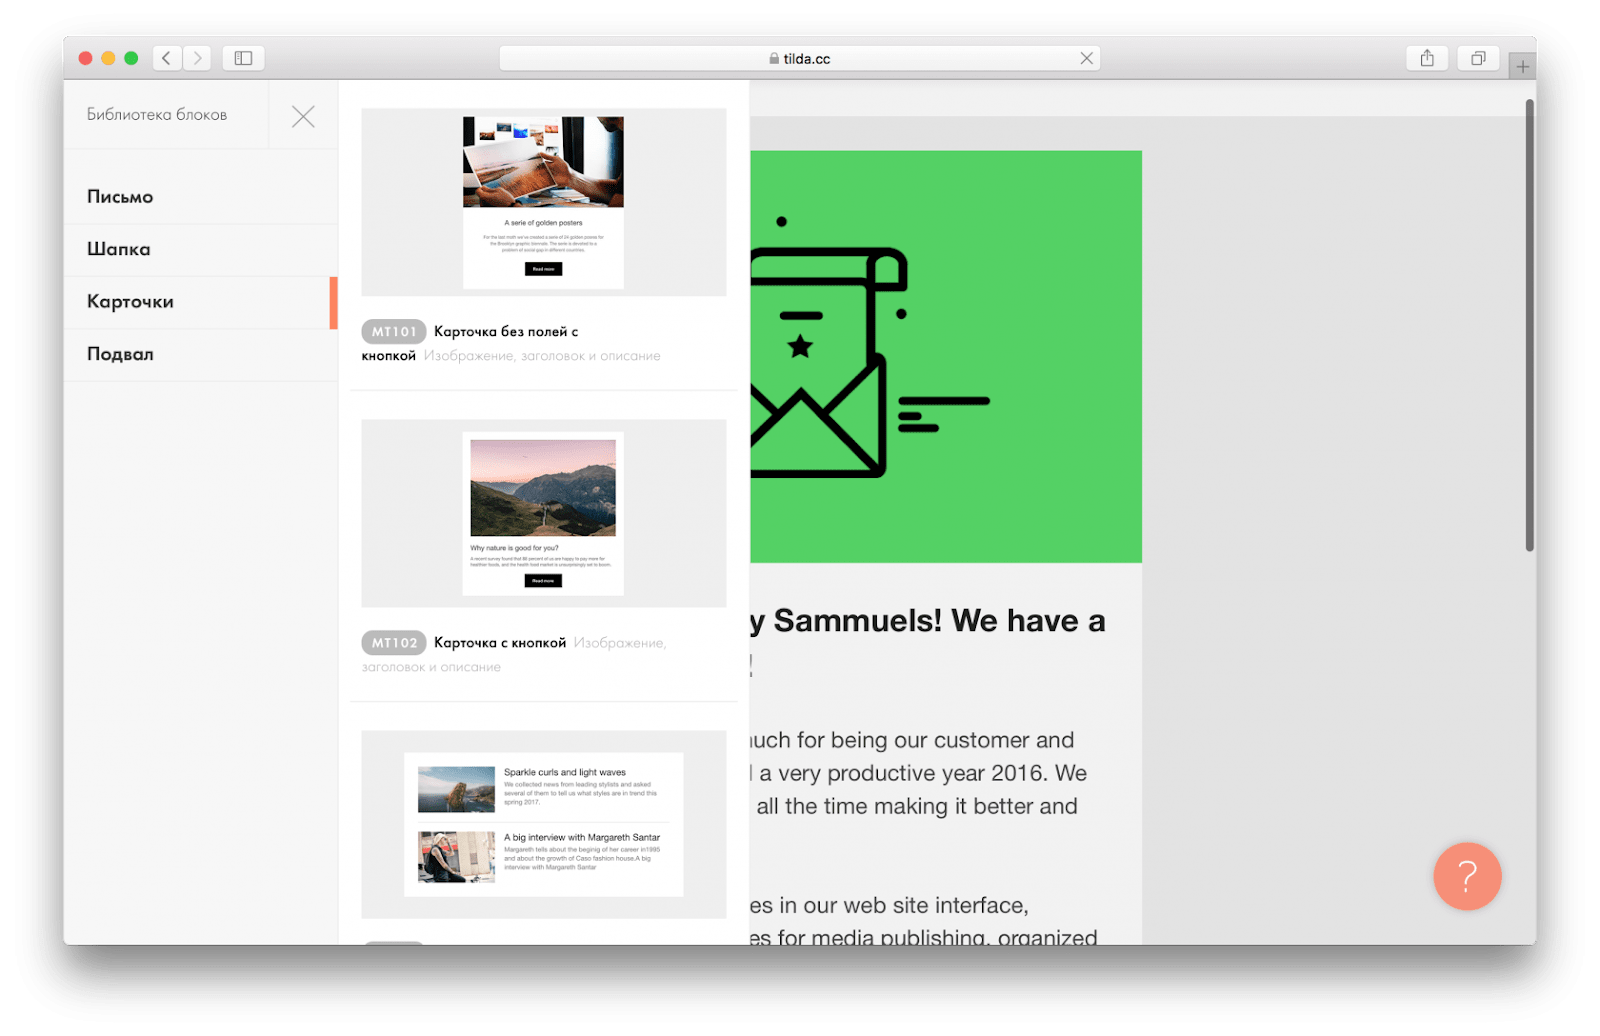Toggle the Safari sidebar button
The height and width of the screenshot is (1036, 1600).
coord(243,58)
